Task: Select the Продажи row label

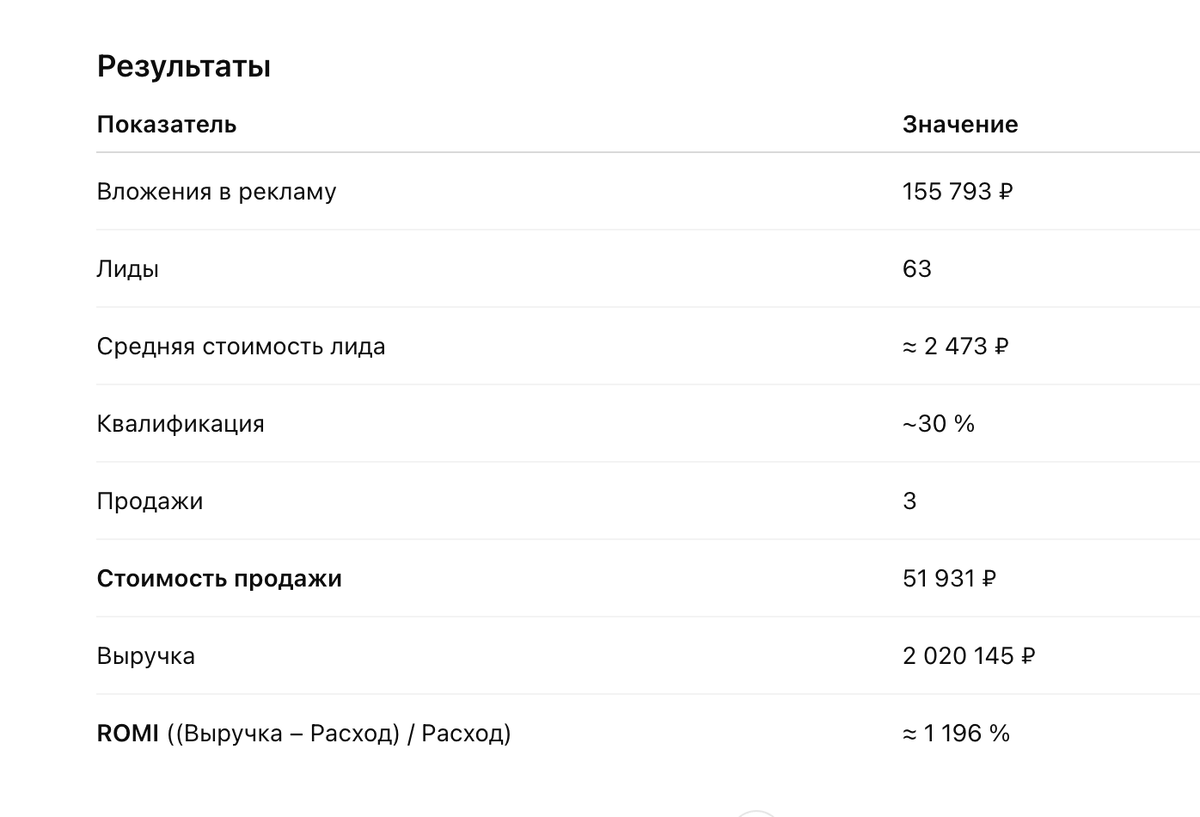Action: [150, 501]
